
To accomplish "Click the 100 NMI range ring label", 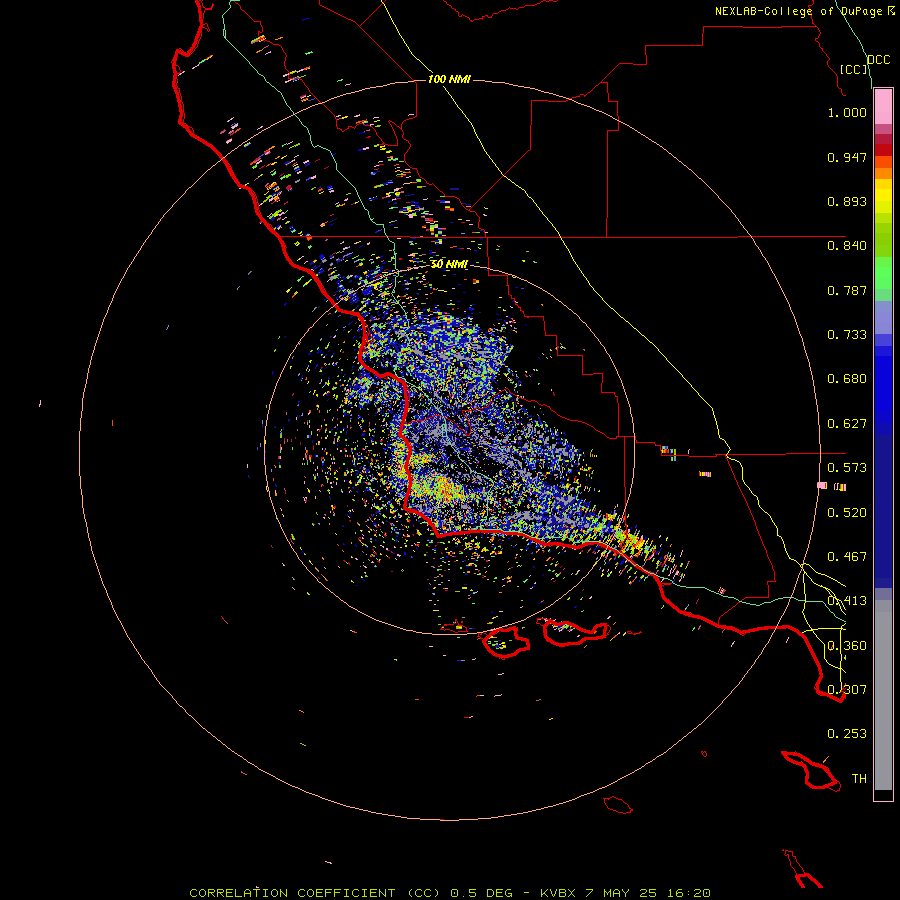I will (449, 79).
